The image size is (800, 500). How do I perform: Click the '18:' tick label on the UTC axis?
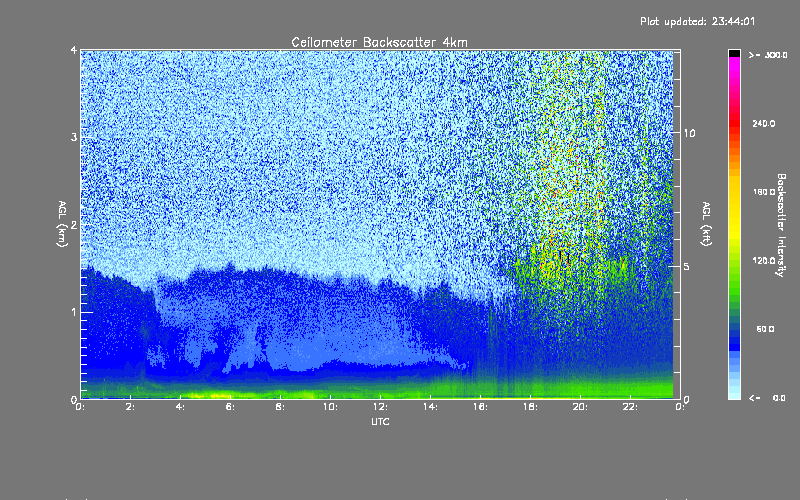click(530, 407)
